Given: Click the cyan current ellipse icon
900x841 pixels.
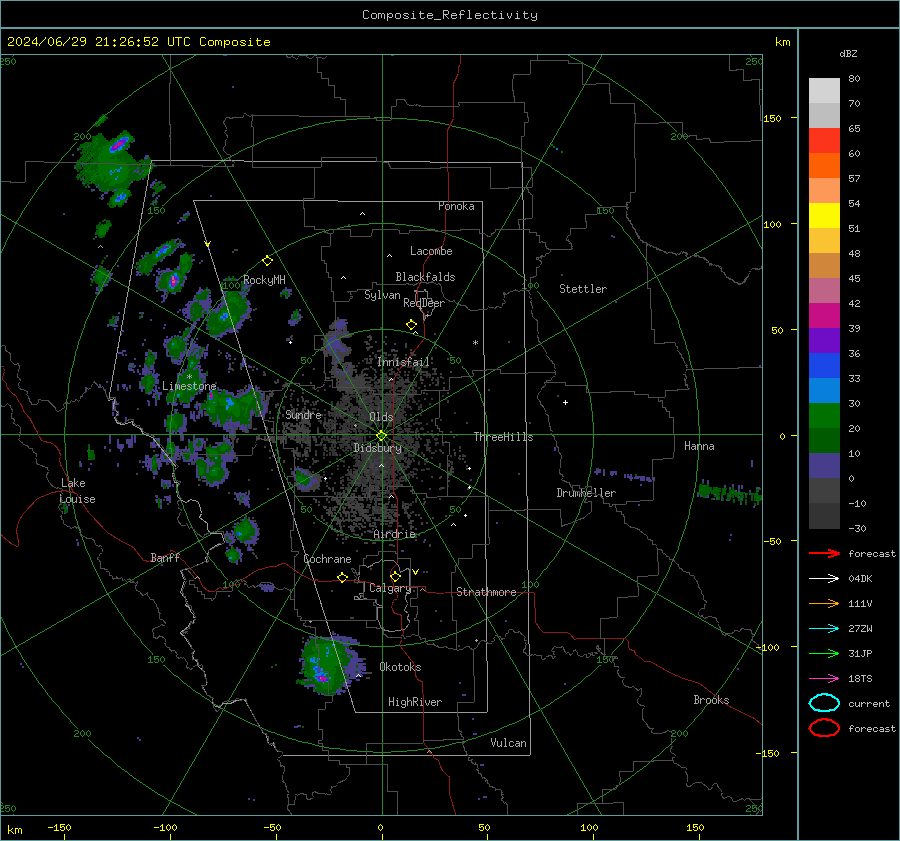Looking at the screenshot, I should (x=824, y=703).
